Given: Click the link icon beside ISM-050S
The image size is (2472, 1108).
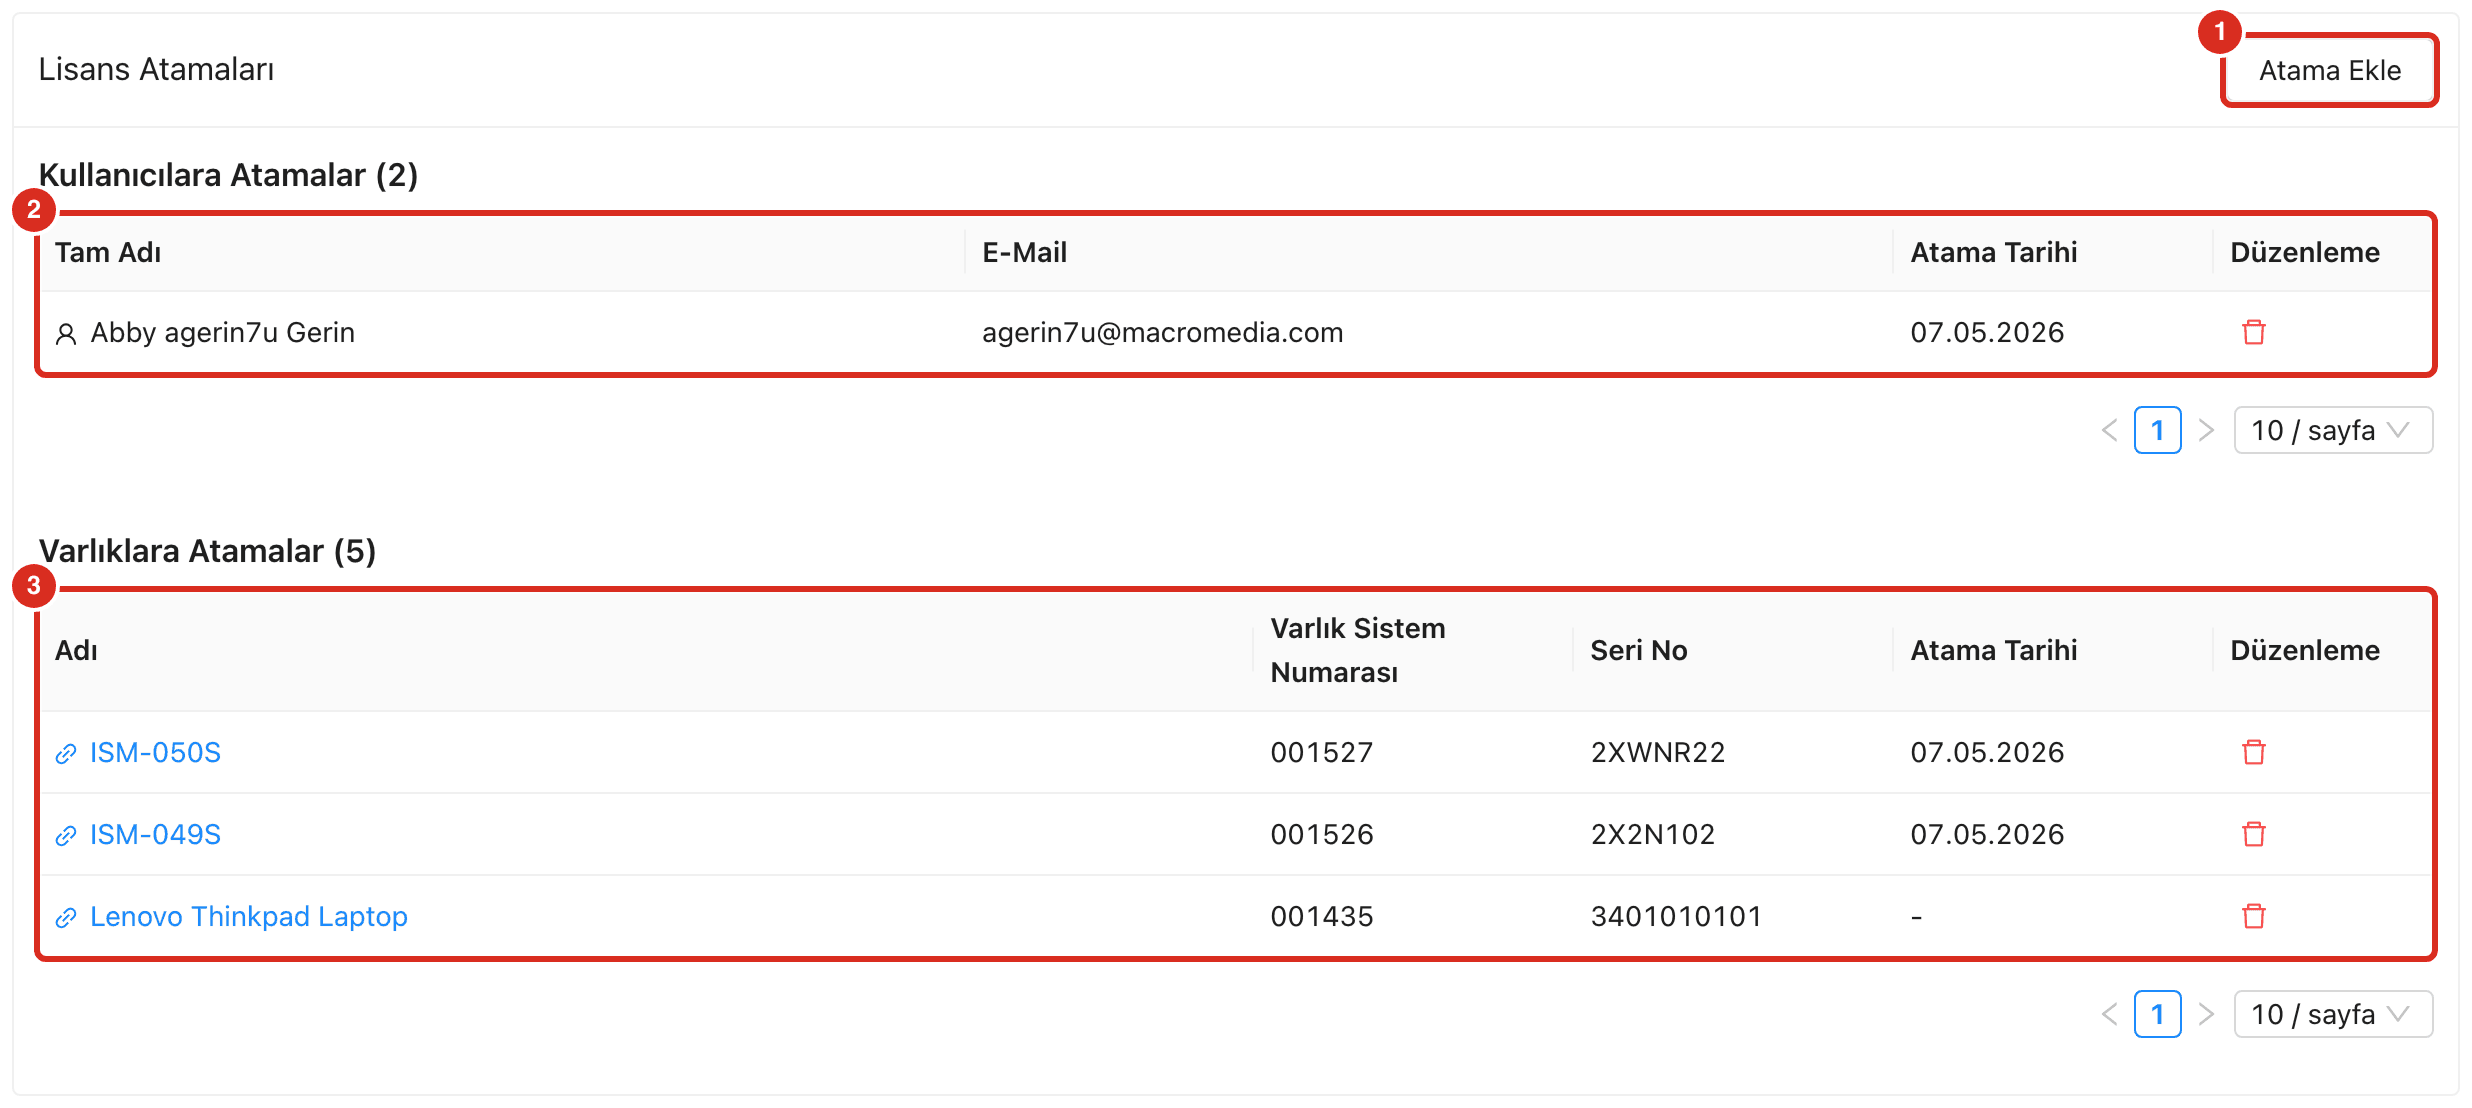Looking at the screenshot, I should [66, 753].
